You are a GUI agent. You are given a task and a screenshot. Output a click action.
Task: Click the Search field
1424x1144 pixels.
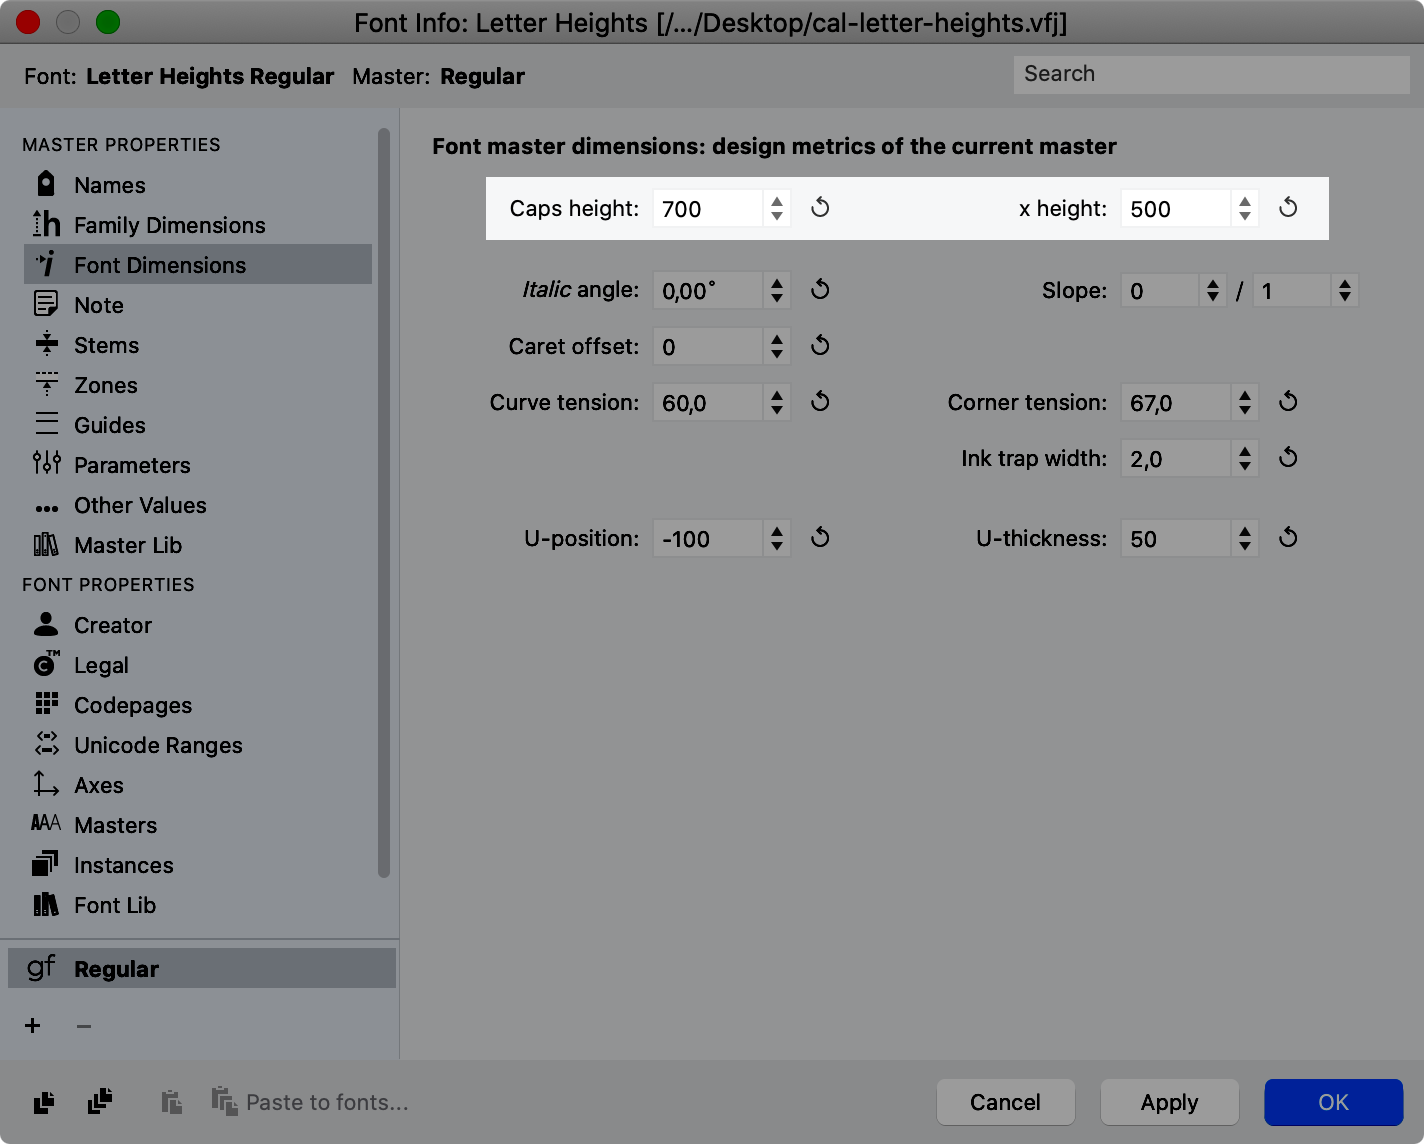(1212, 74)
